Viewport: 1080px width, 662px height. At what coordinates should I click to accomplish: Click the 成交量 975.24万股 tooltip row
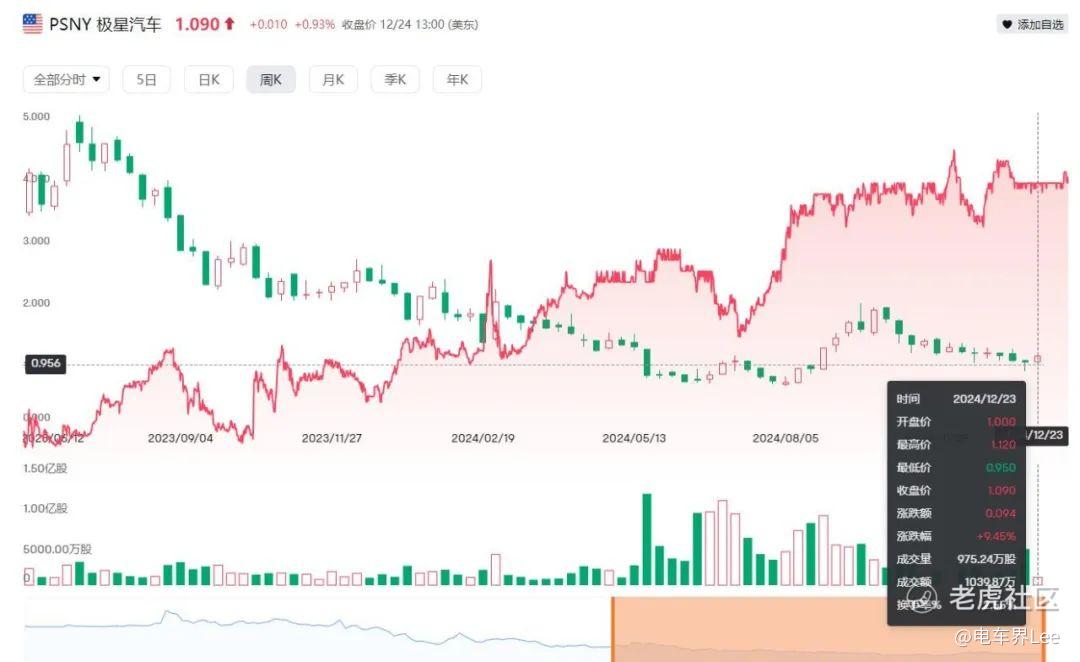[x=956, y=559]
